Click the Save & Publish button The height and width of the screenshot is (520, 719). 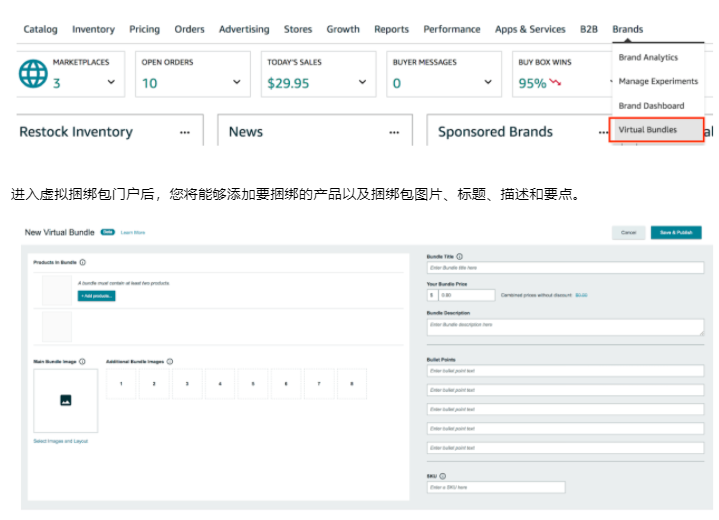tap(676, 232)
